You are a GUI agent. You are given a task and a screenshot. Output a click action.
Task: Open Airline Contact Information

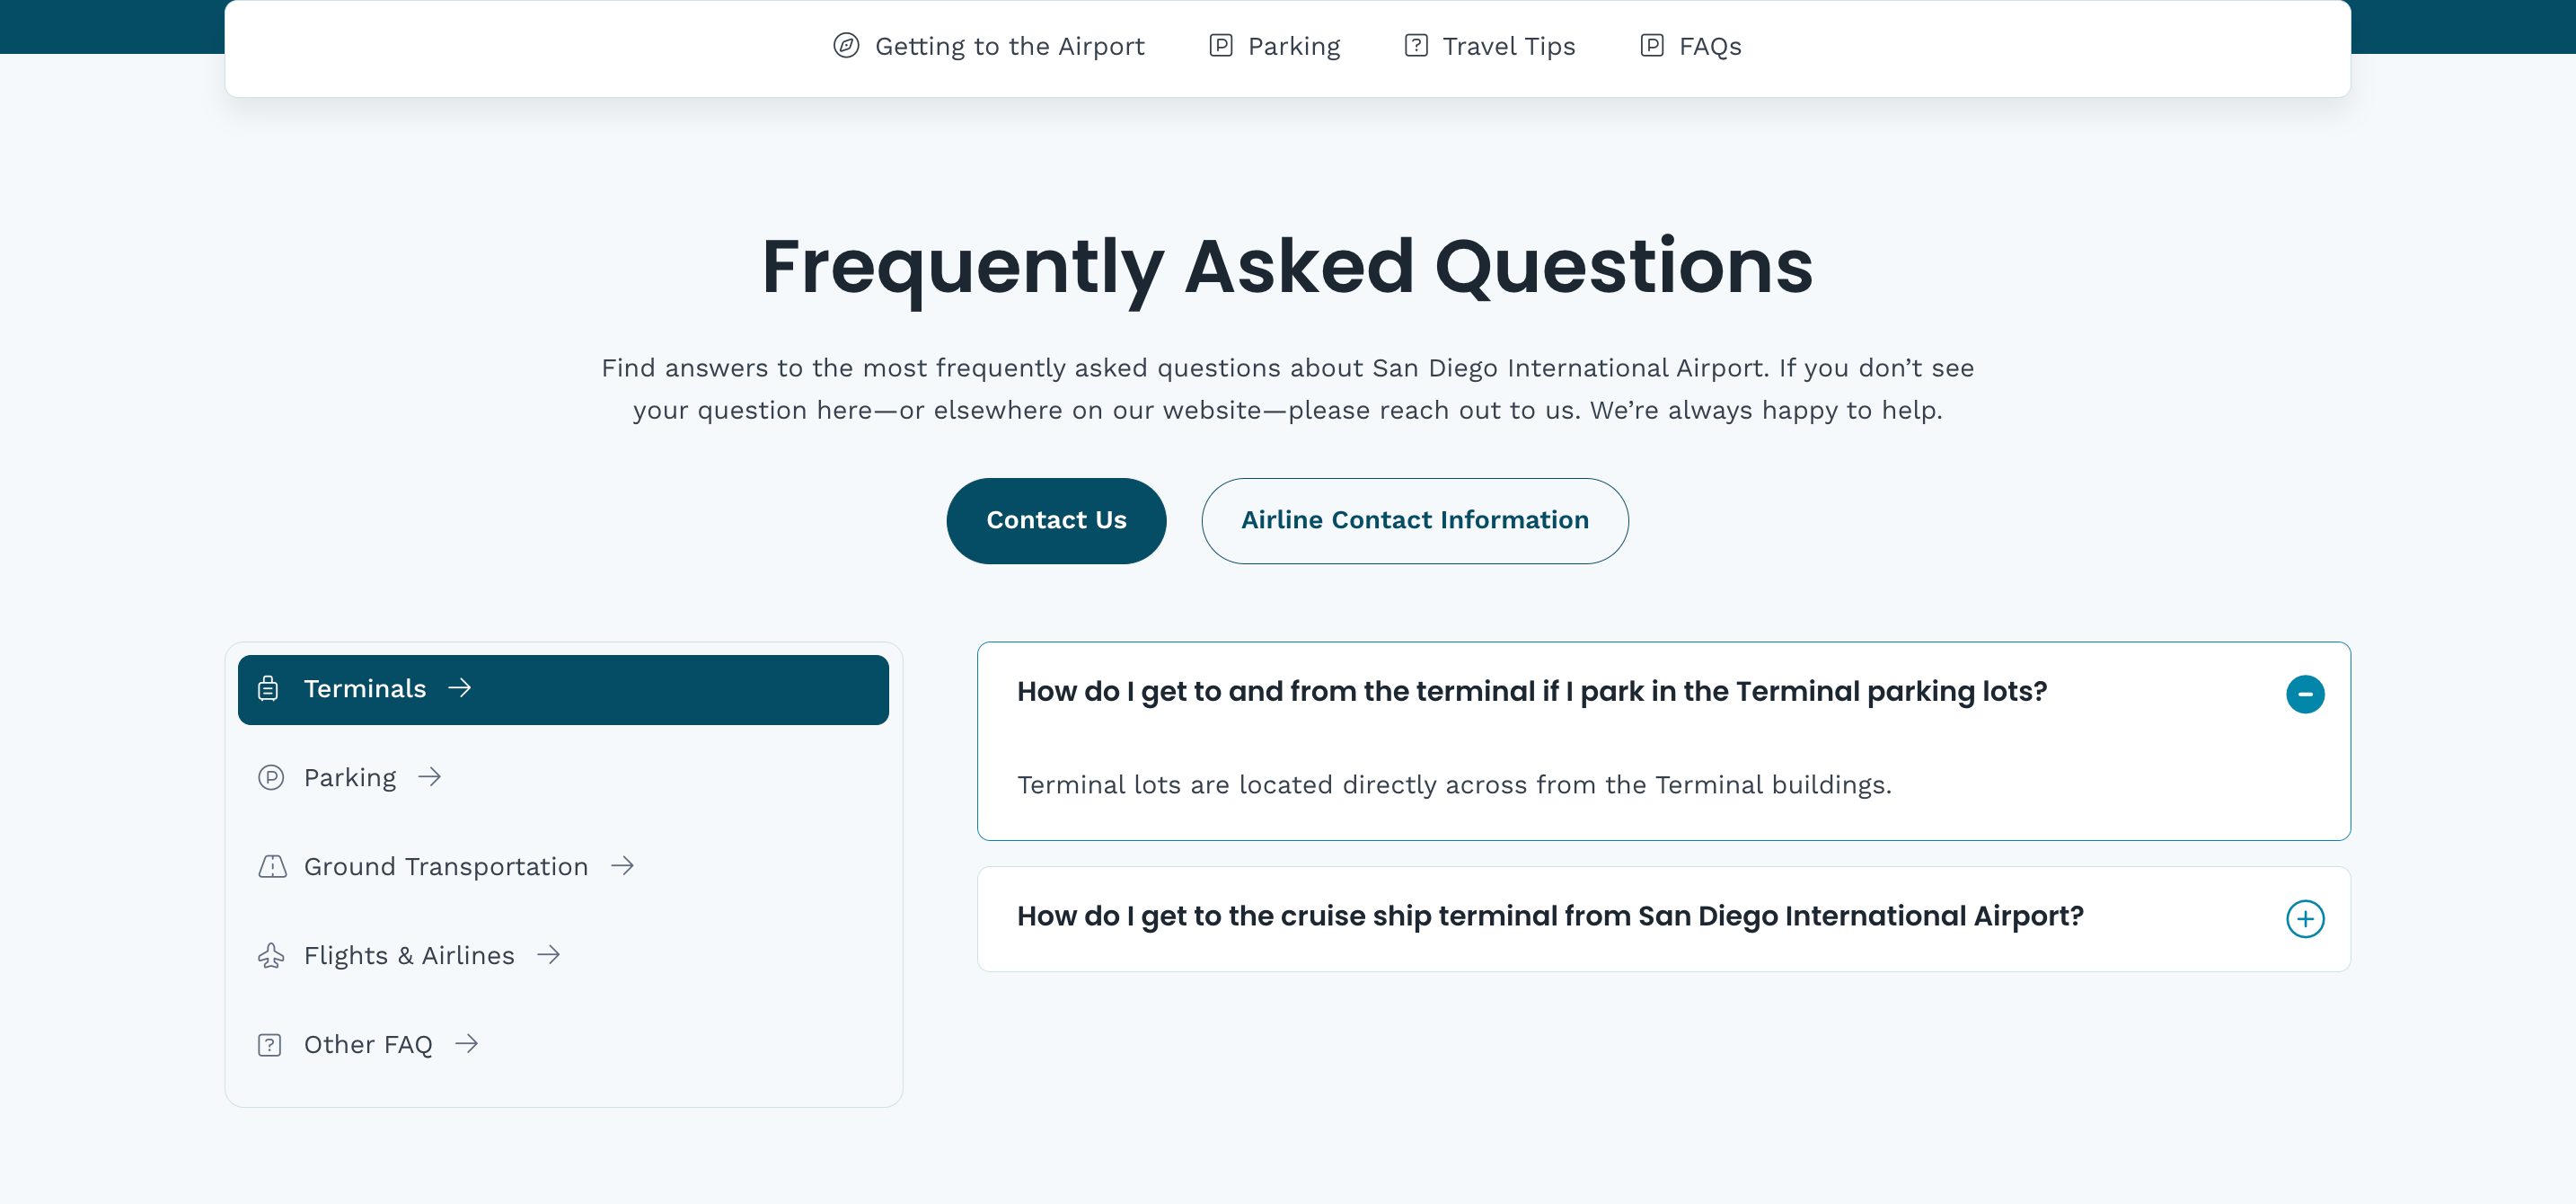click(1415, 520)
